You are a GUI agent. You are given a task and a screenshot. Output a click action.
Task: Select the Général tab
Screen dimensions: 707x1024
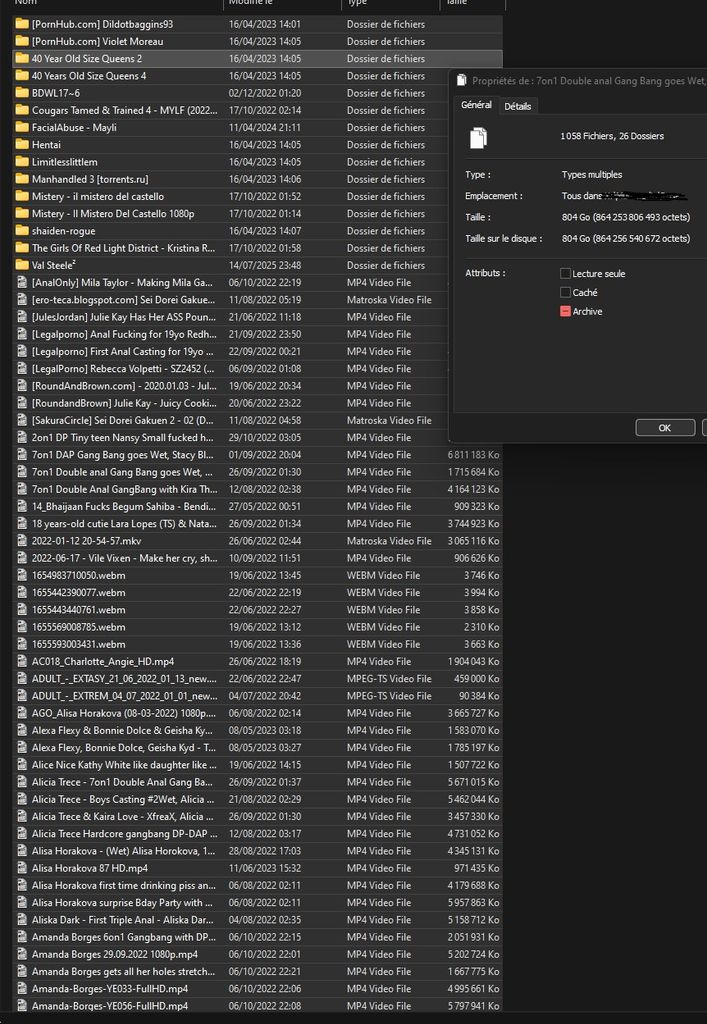point(475,105)
